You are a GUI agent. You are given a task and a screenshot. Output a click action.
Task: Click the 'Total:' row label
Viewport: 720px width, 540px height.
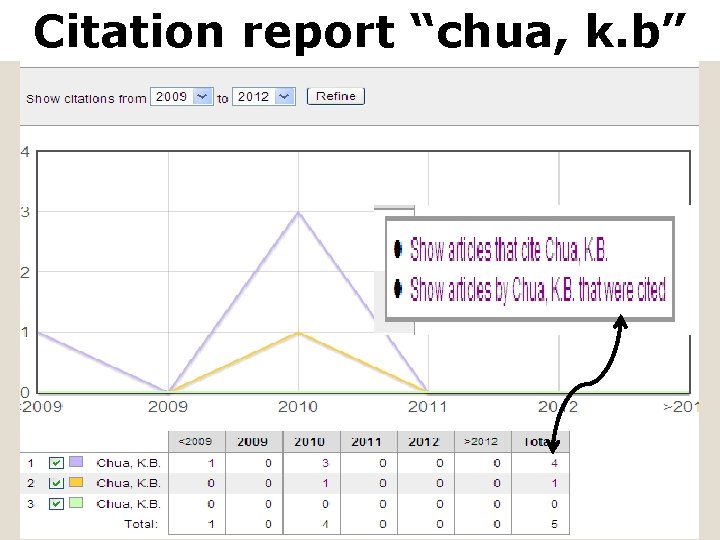(x=141, y=524)
